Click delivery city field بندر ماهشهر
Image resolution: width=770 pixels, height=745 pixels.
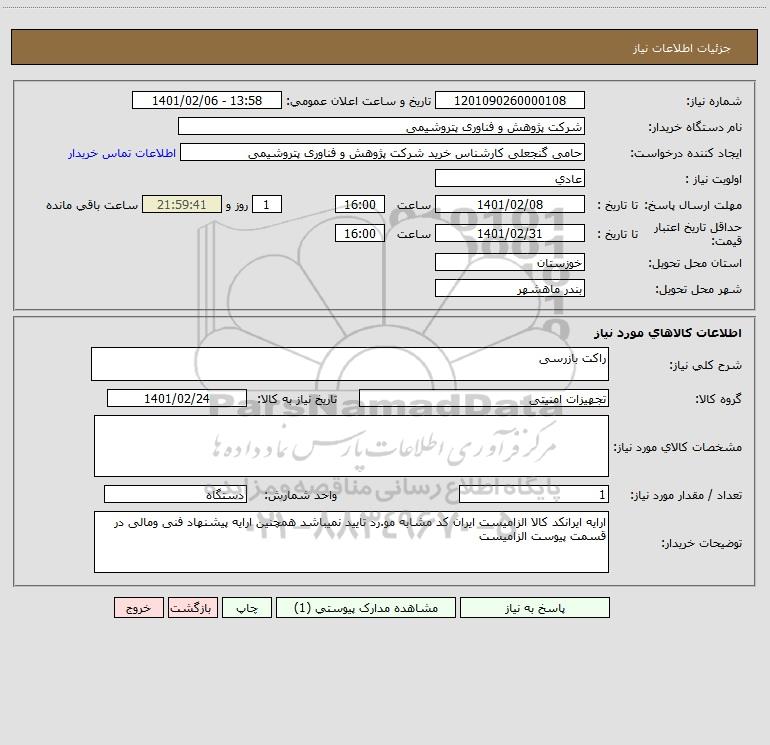(x=510, y=288)
